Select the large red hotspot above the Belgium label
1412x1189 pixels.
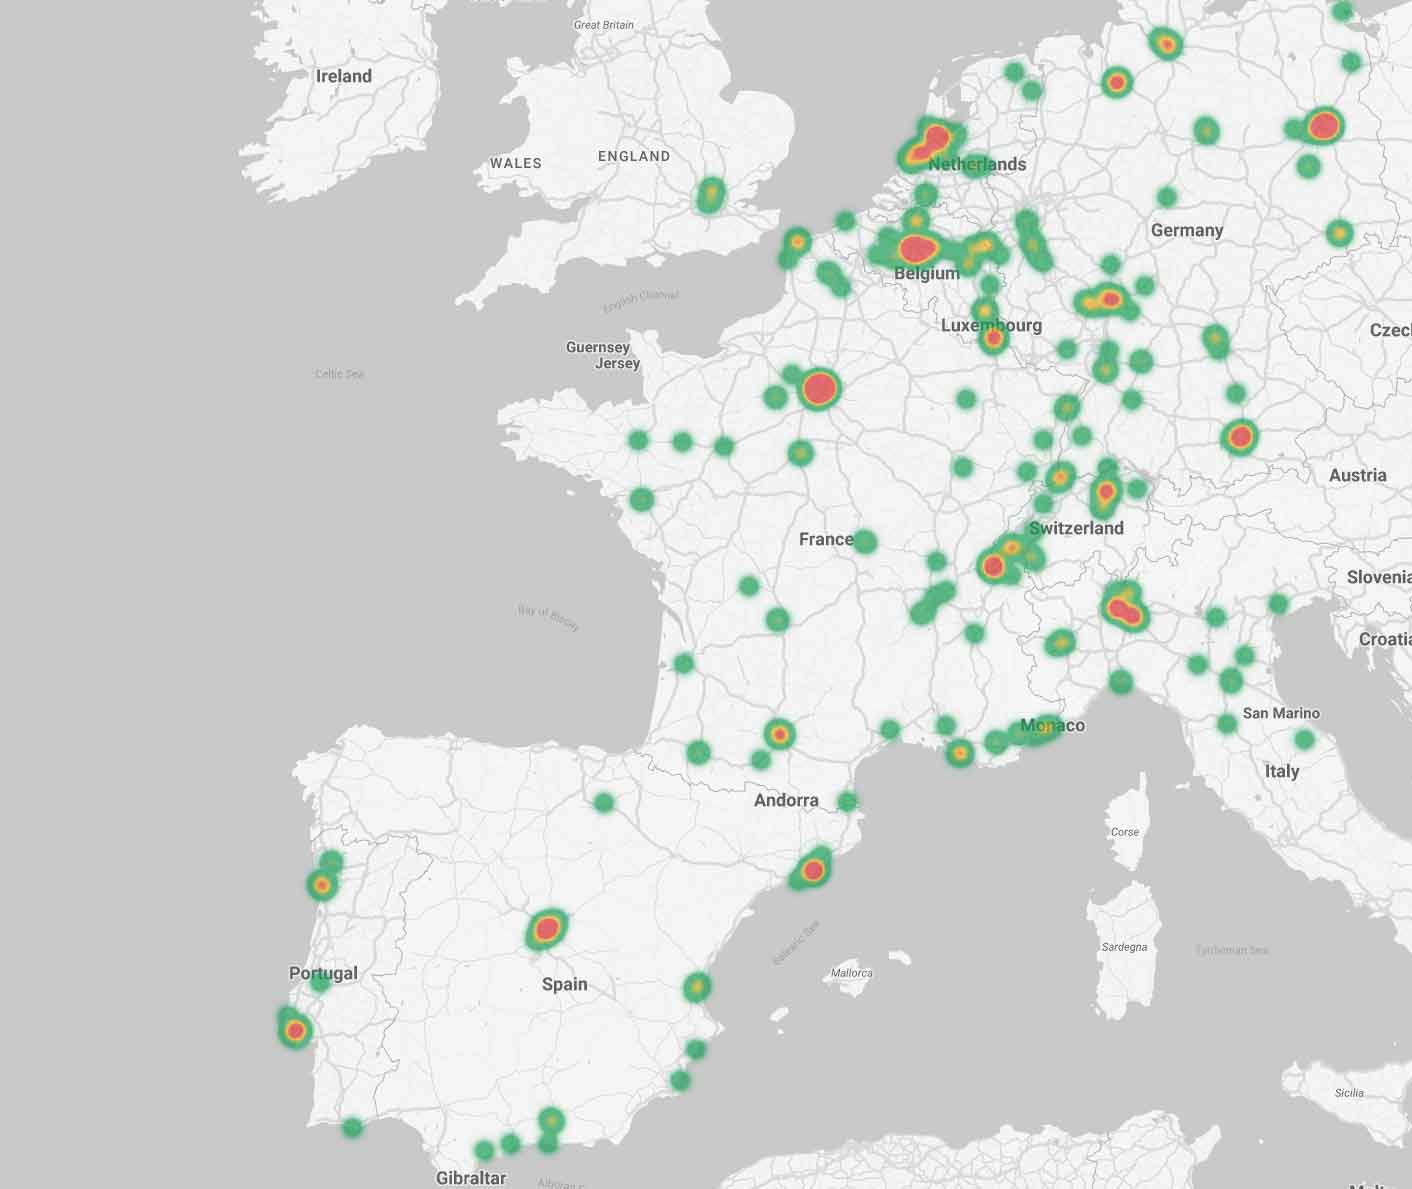pos(917,247)
